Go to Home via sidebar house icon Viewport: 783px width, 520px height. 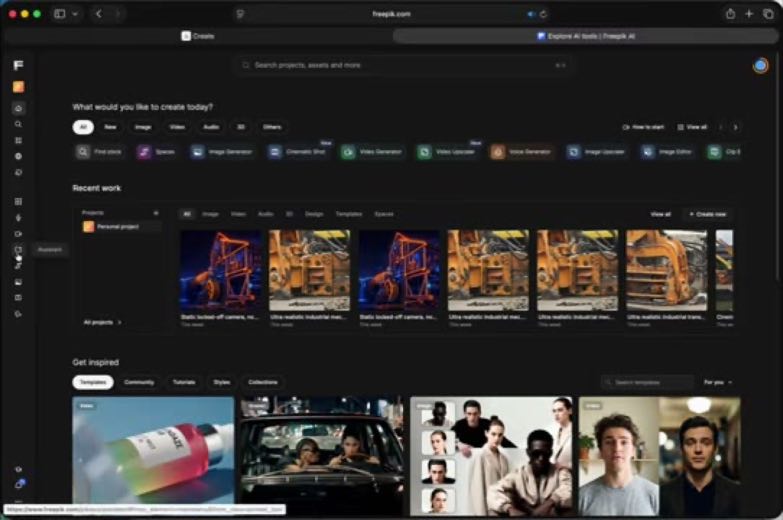tap(18, 108)
